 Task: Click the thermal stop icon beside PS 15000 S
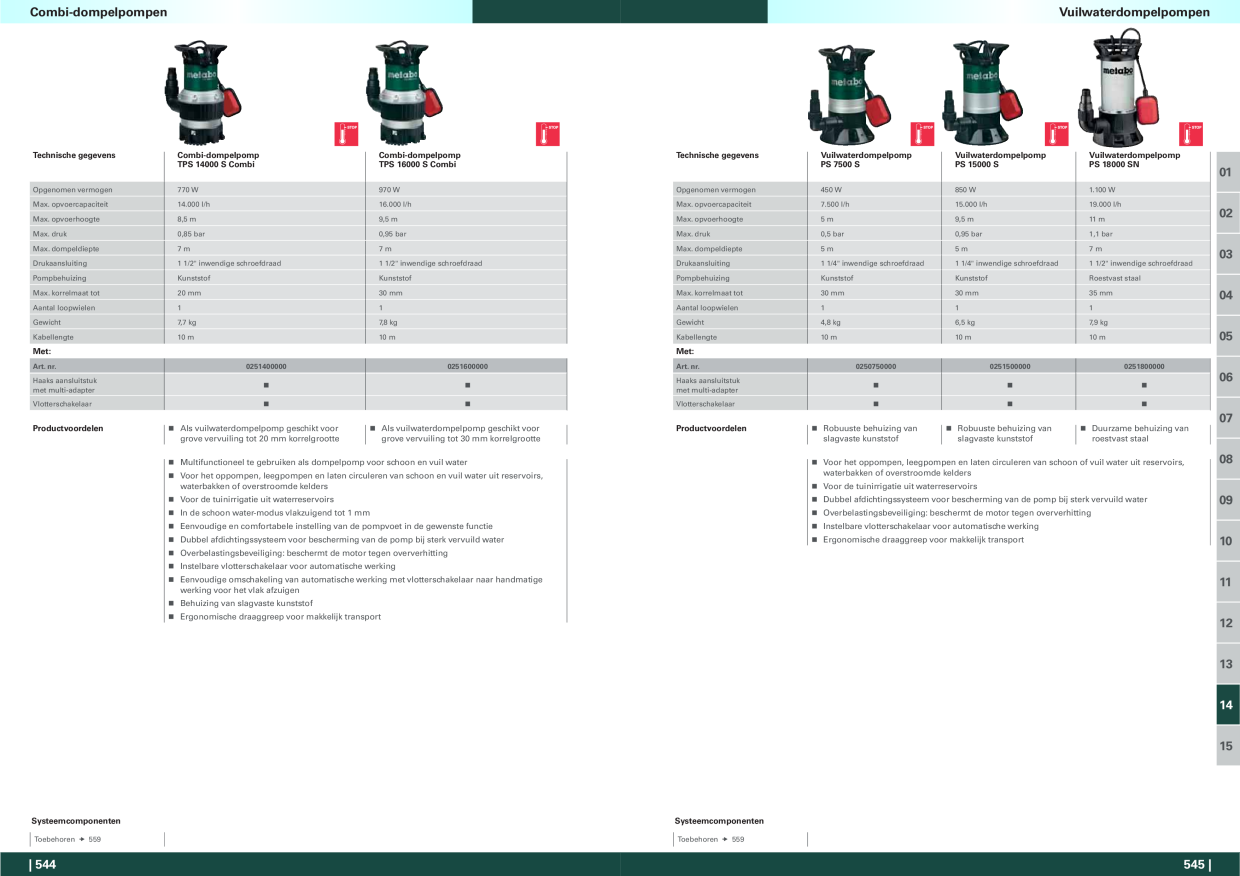coord(1056,134)
